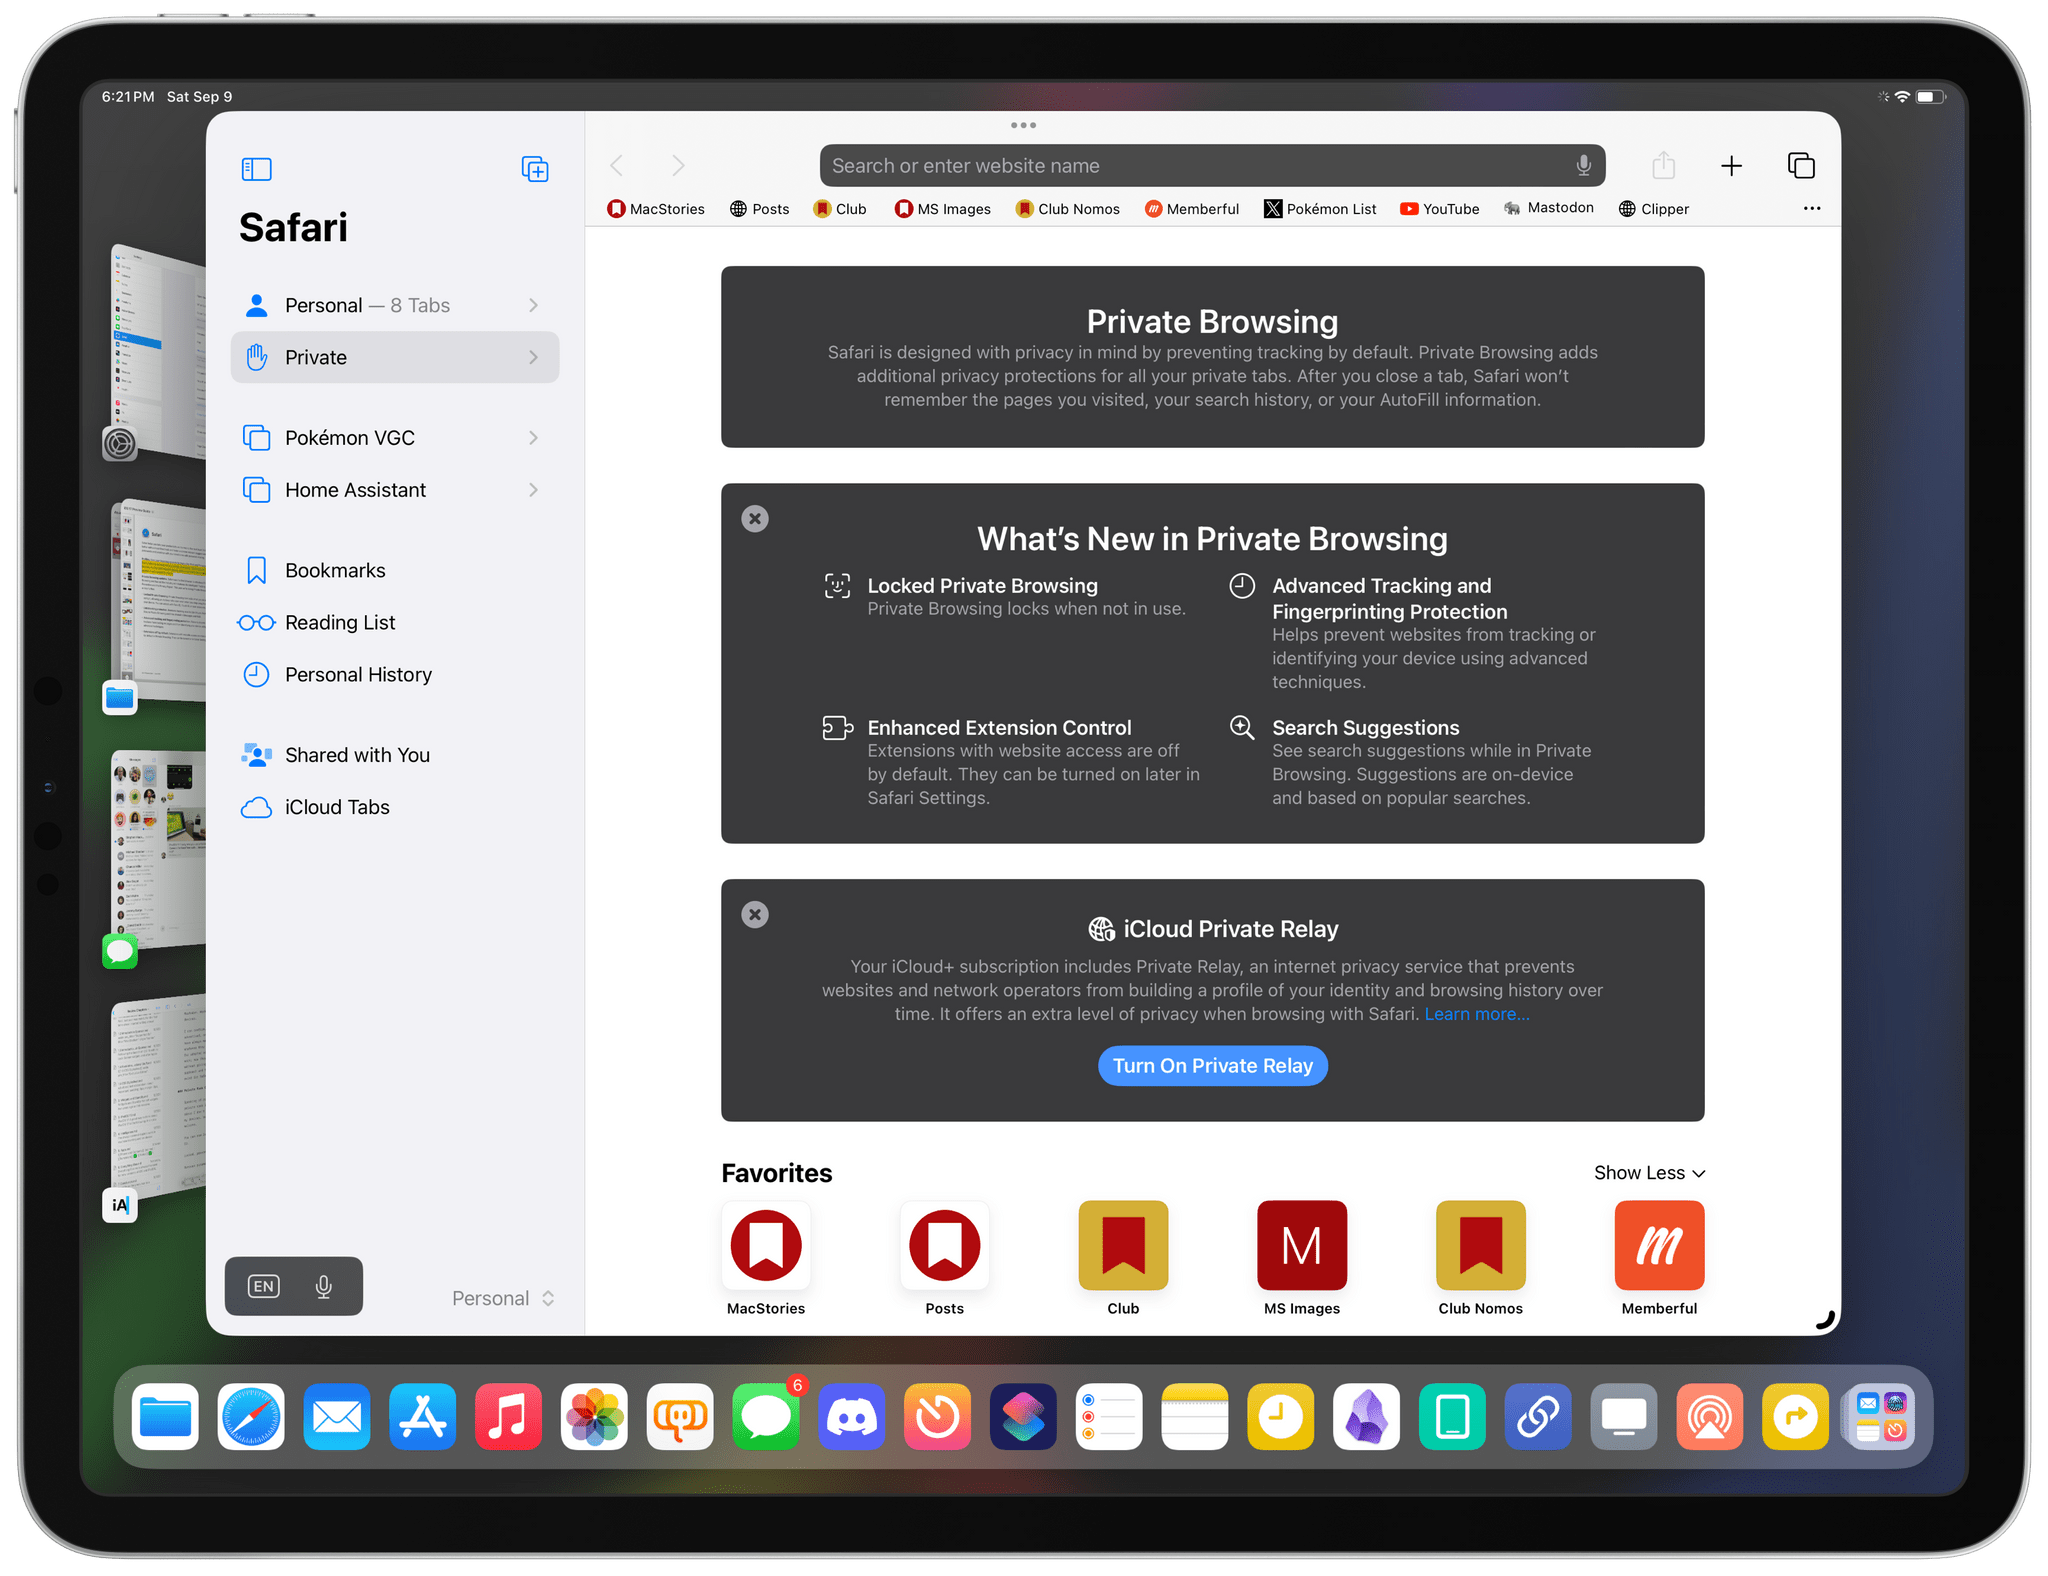The height and width of the screenshot is (1576, 2048).
Task: Open the Share sheet icon
Action: pyautogui.click(x=1663, y=165)
